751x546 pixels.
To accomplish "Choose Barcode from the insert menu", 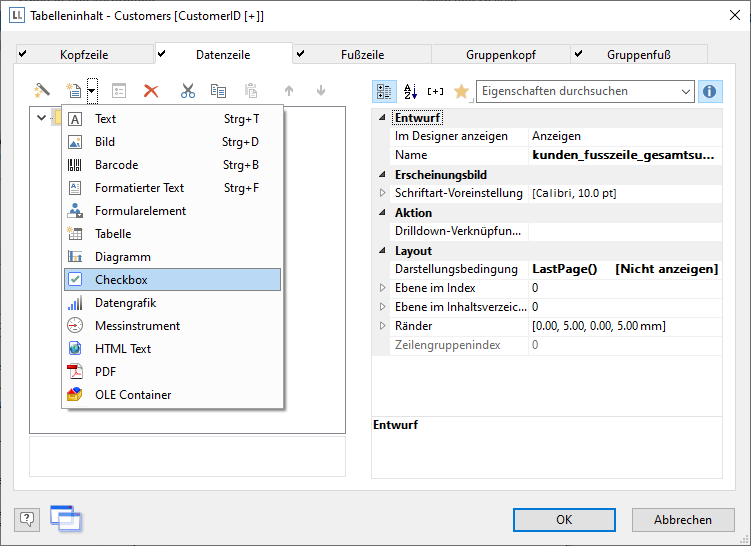I will click(116, 165).
